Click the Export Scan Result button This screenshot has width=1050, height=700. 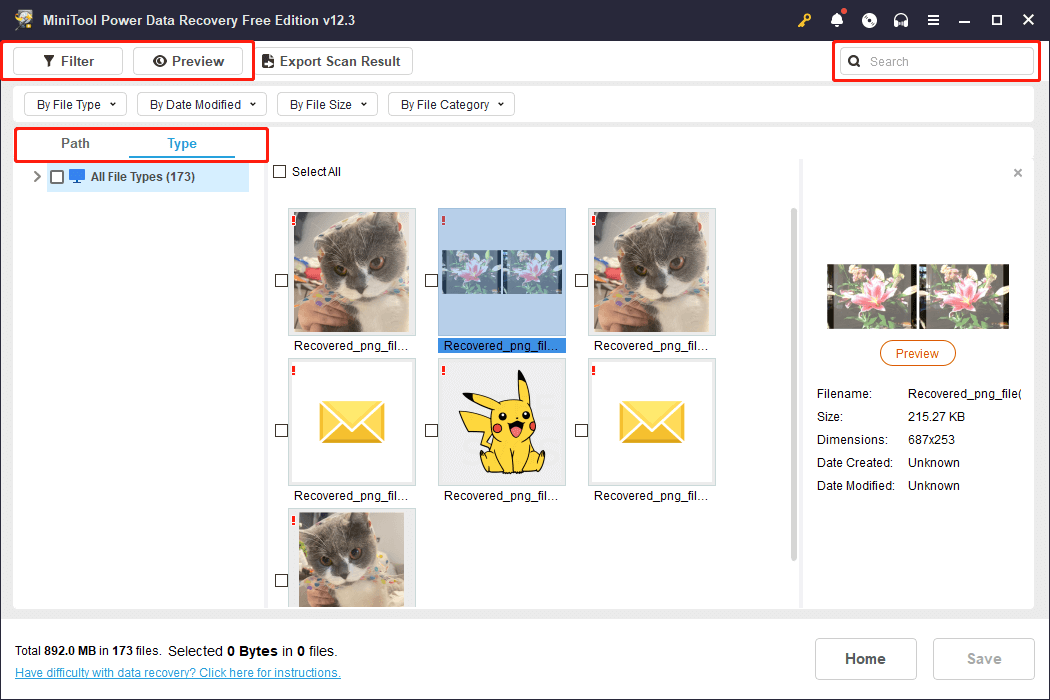(331, 61)
